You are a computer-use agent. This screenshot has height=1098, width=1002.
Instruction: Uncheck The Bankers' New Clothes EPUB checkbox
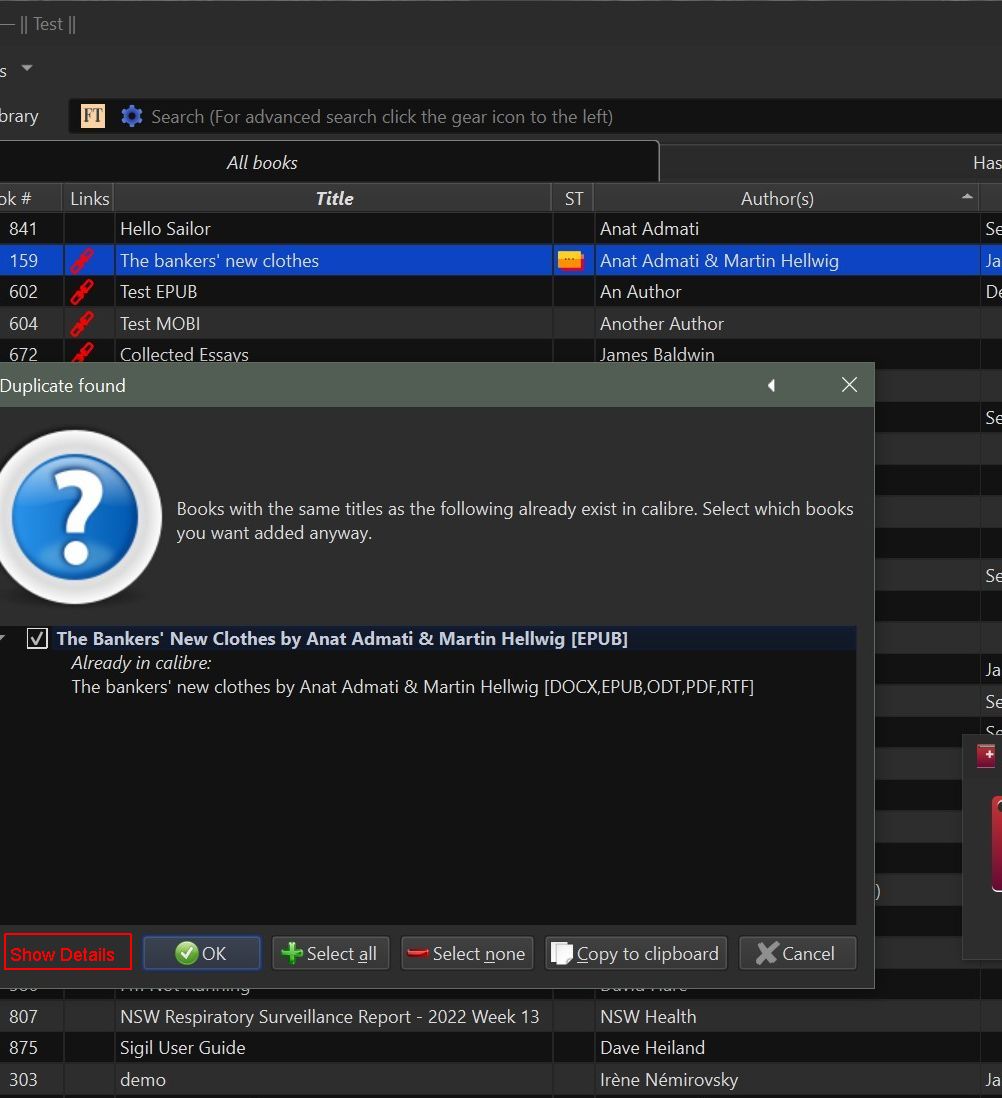pos(37,638)
